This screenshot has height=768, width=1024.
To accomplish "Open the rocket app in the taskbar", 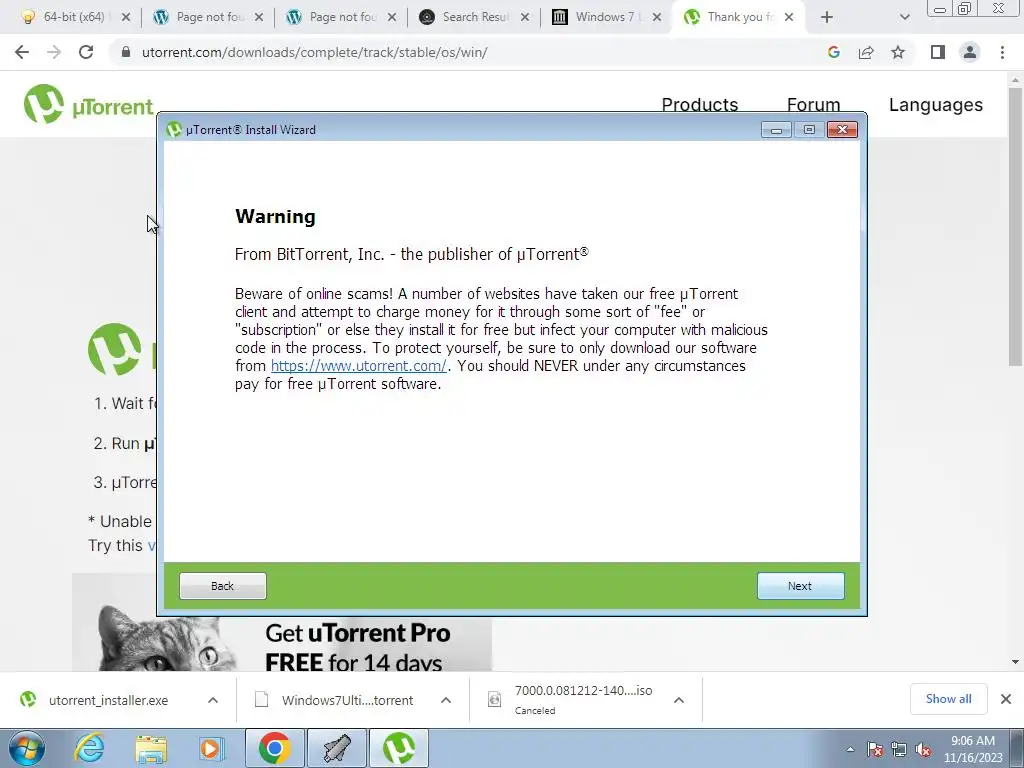I will 336,748.
